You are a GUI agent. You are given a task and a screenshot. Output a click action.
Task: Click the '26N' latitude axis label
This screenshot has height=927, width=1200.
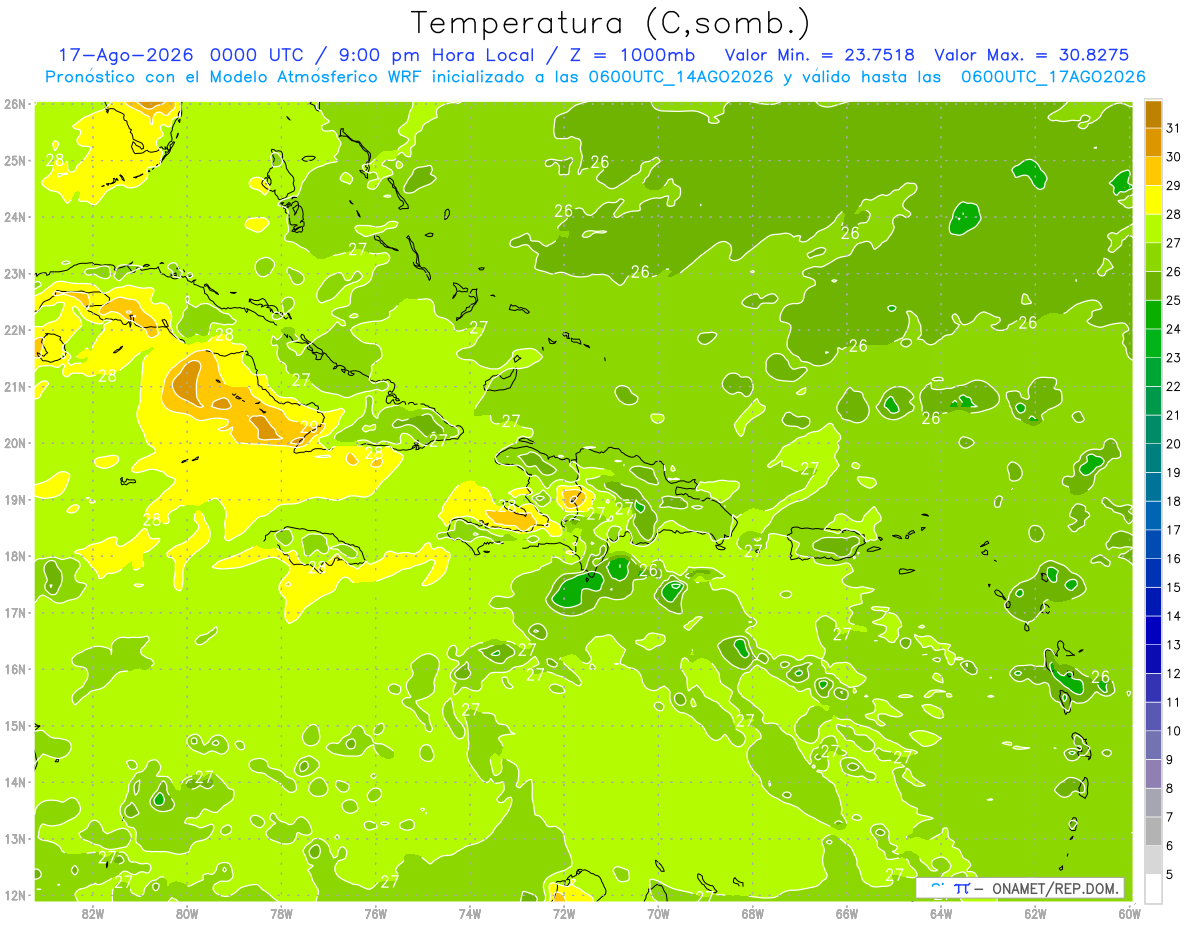[15, 104]
